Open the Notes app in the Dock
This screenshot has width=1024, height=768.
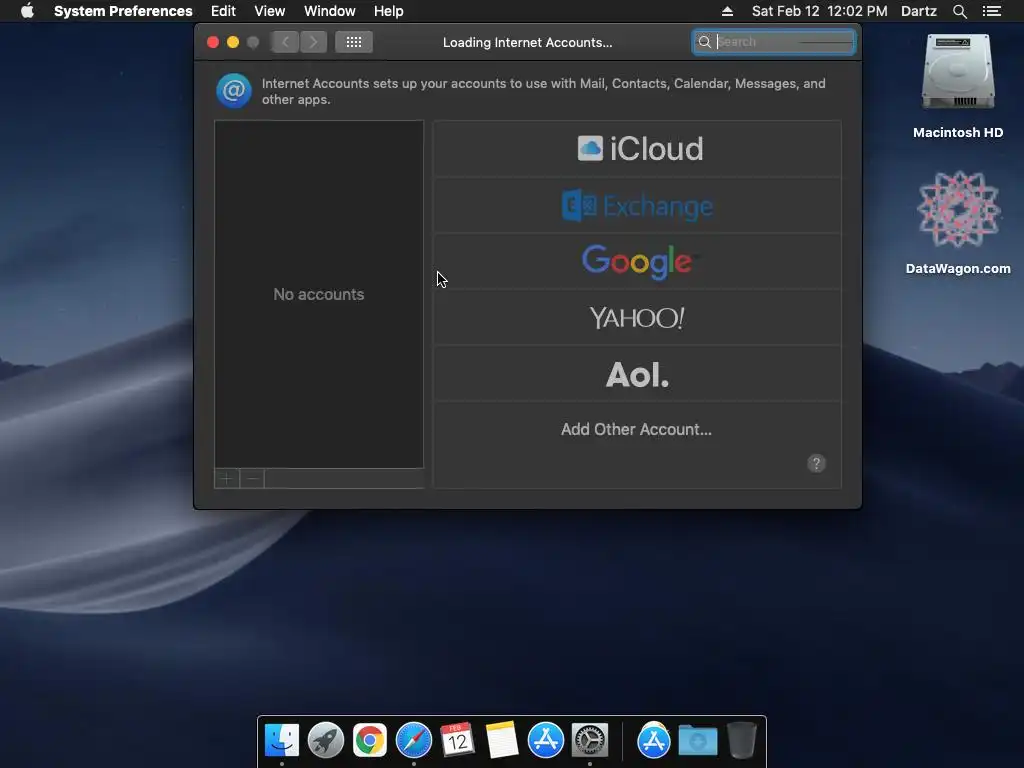point(502,740)
